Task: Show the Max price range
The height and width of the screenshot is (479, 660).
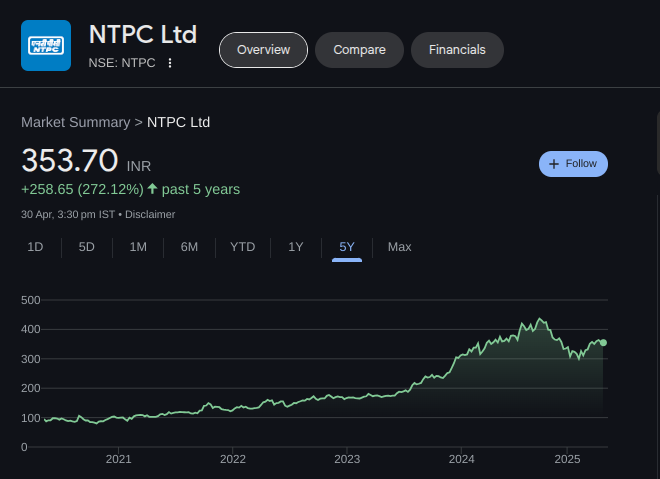Action: (x=399, y=247)
